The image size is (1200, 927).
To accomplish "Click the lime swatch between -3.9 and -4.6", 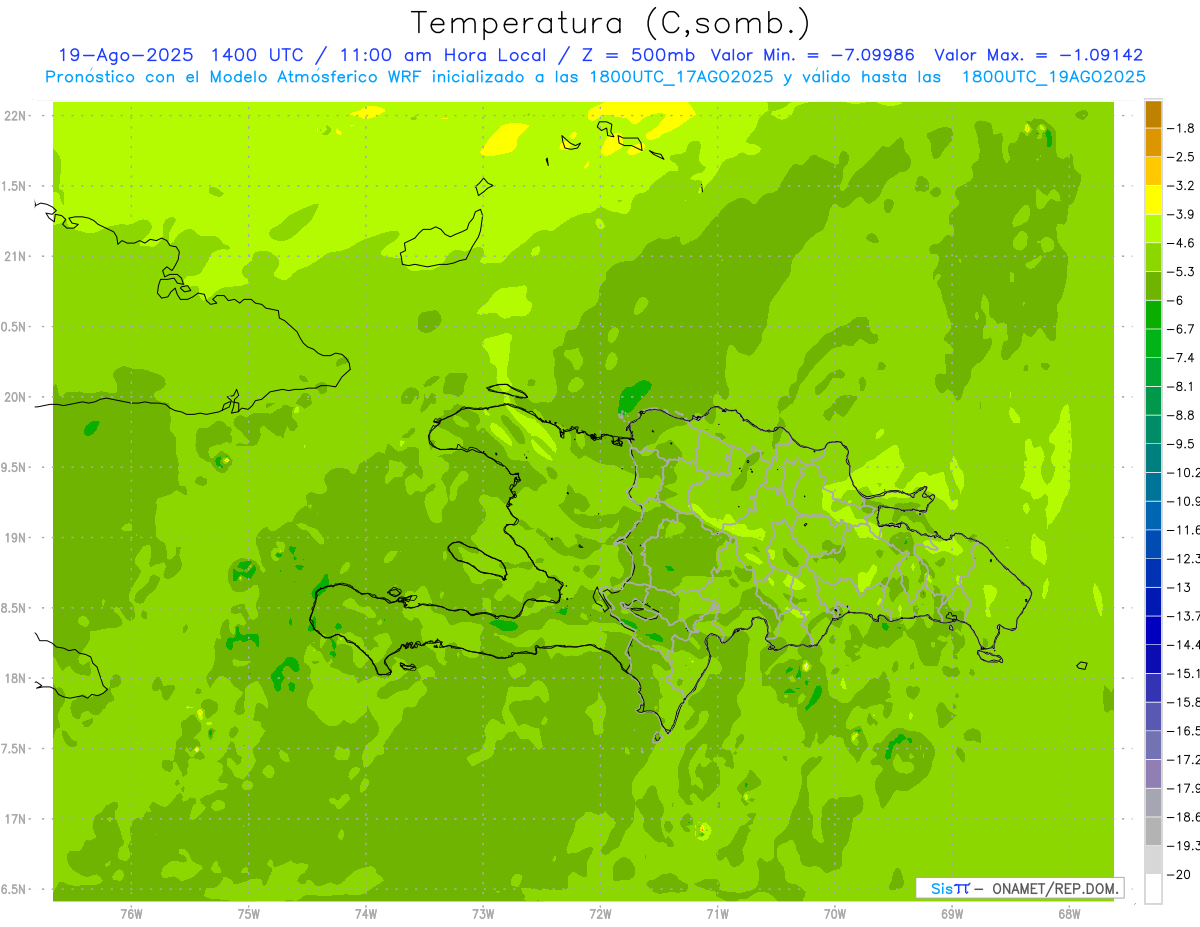I will [x=1153, y=229].
